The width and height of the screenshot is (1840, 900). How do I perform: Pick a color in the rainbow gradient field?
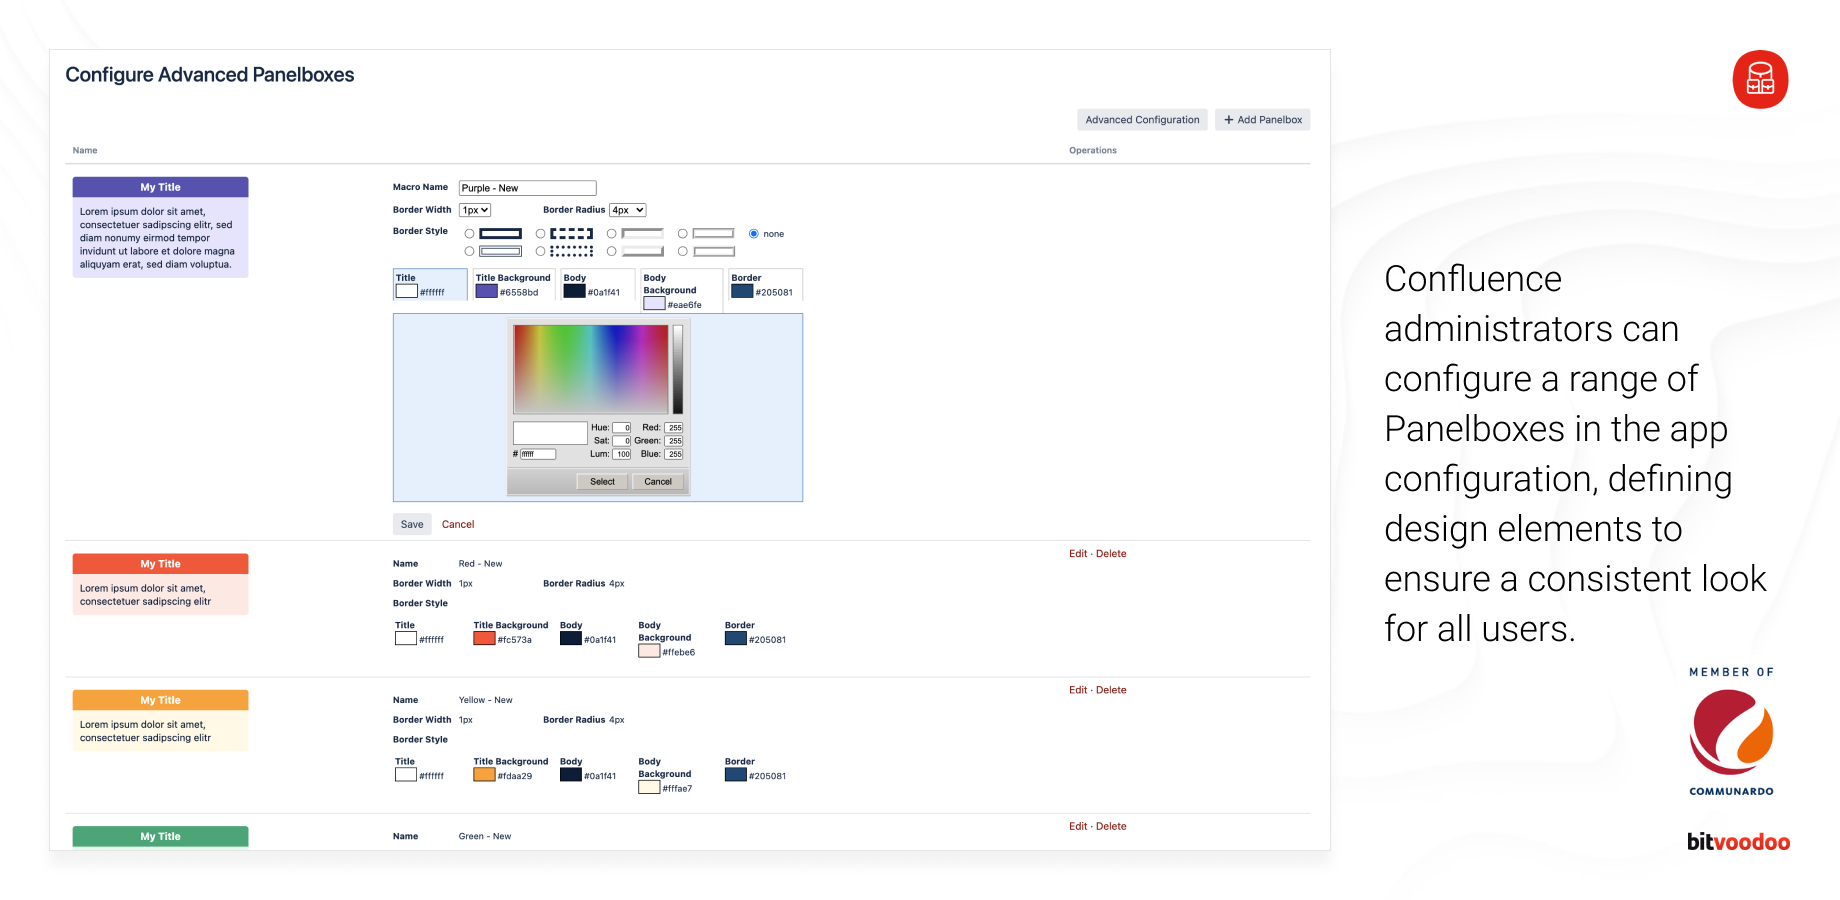coord(593,368)
